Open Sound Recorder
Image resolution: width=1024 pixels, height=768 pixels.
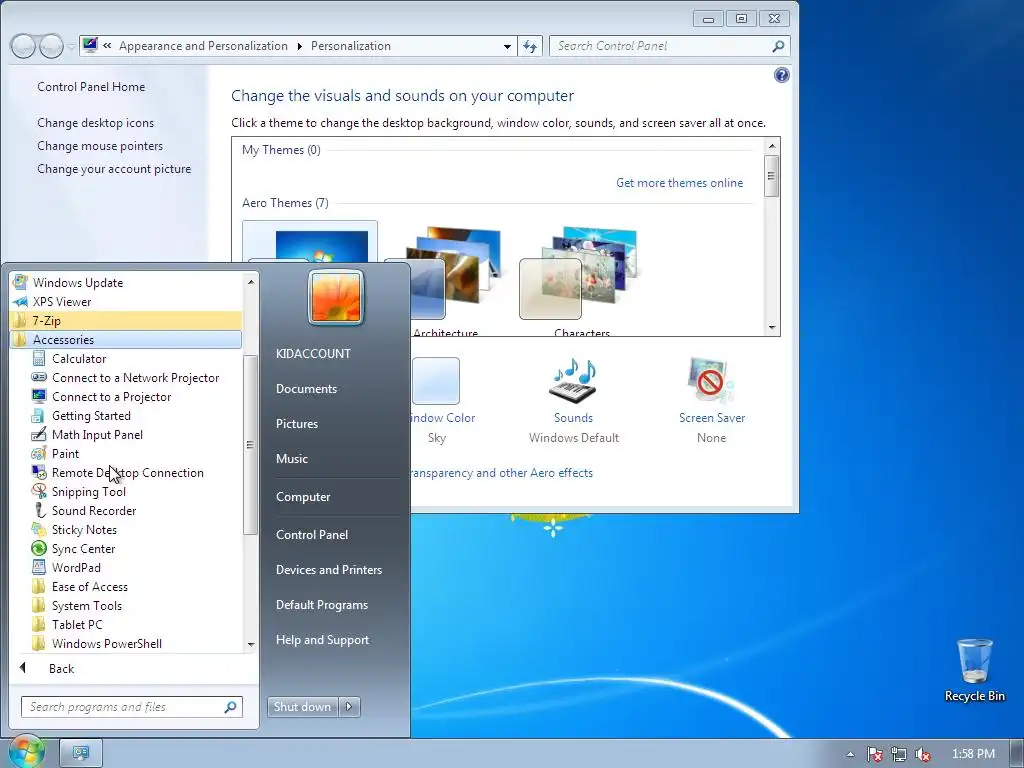click(x=94, y=510)
